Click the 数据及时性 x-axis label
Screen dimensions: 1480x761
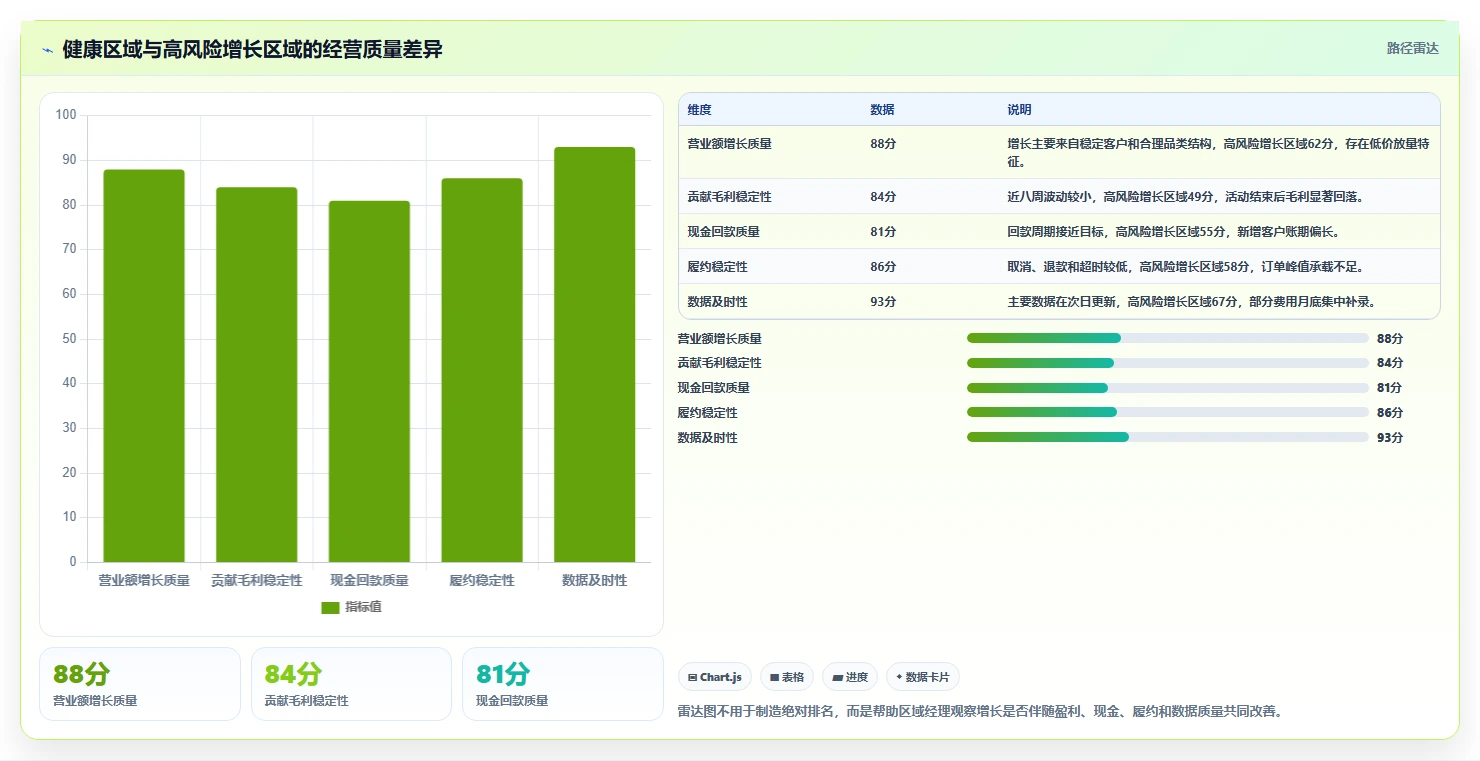(x=594, y=580)
